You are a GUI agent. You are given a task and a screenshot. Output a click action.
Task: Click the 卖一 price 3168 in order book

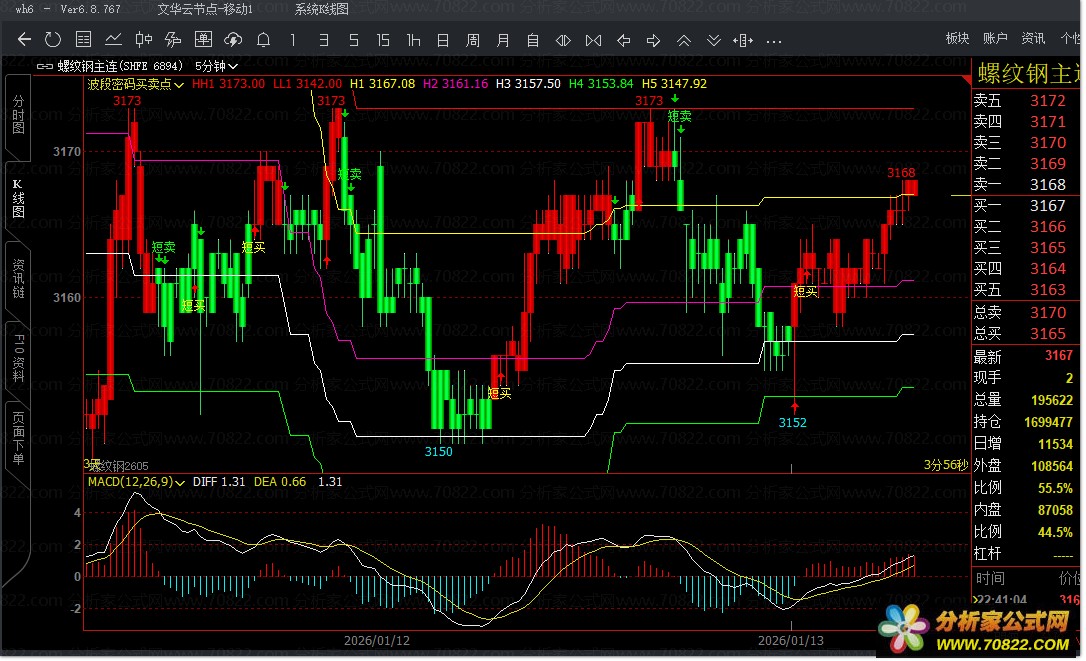(x=1047, y=184)
